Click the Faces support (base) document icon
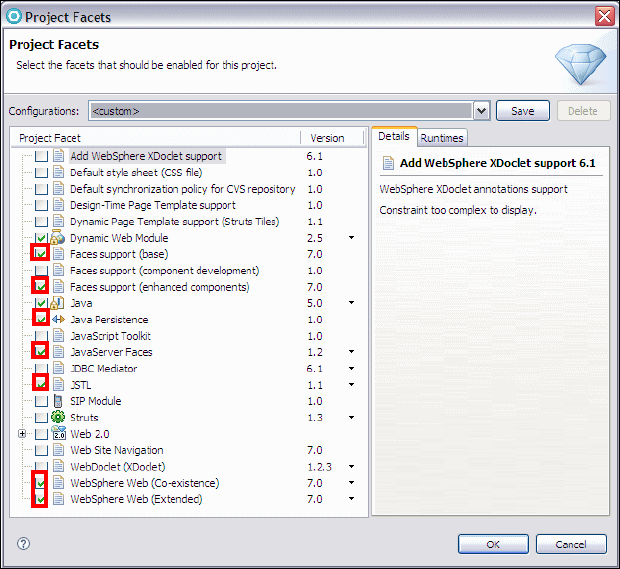This screenshot has height=569, width=620. coord(58,254)
